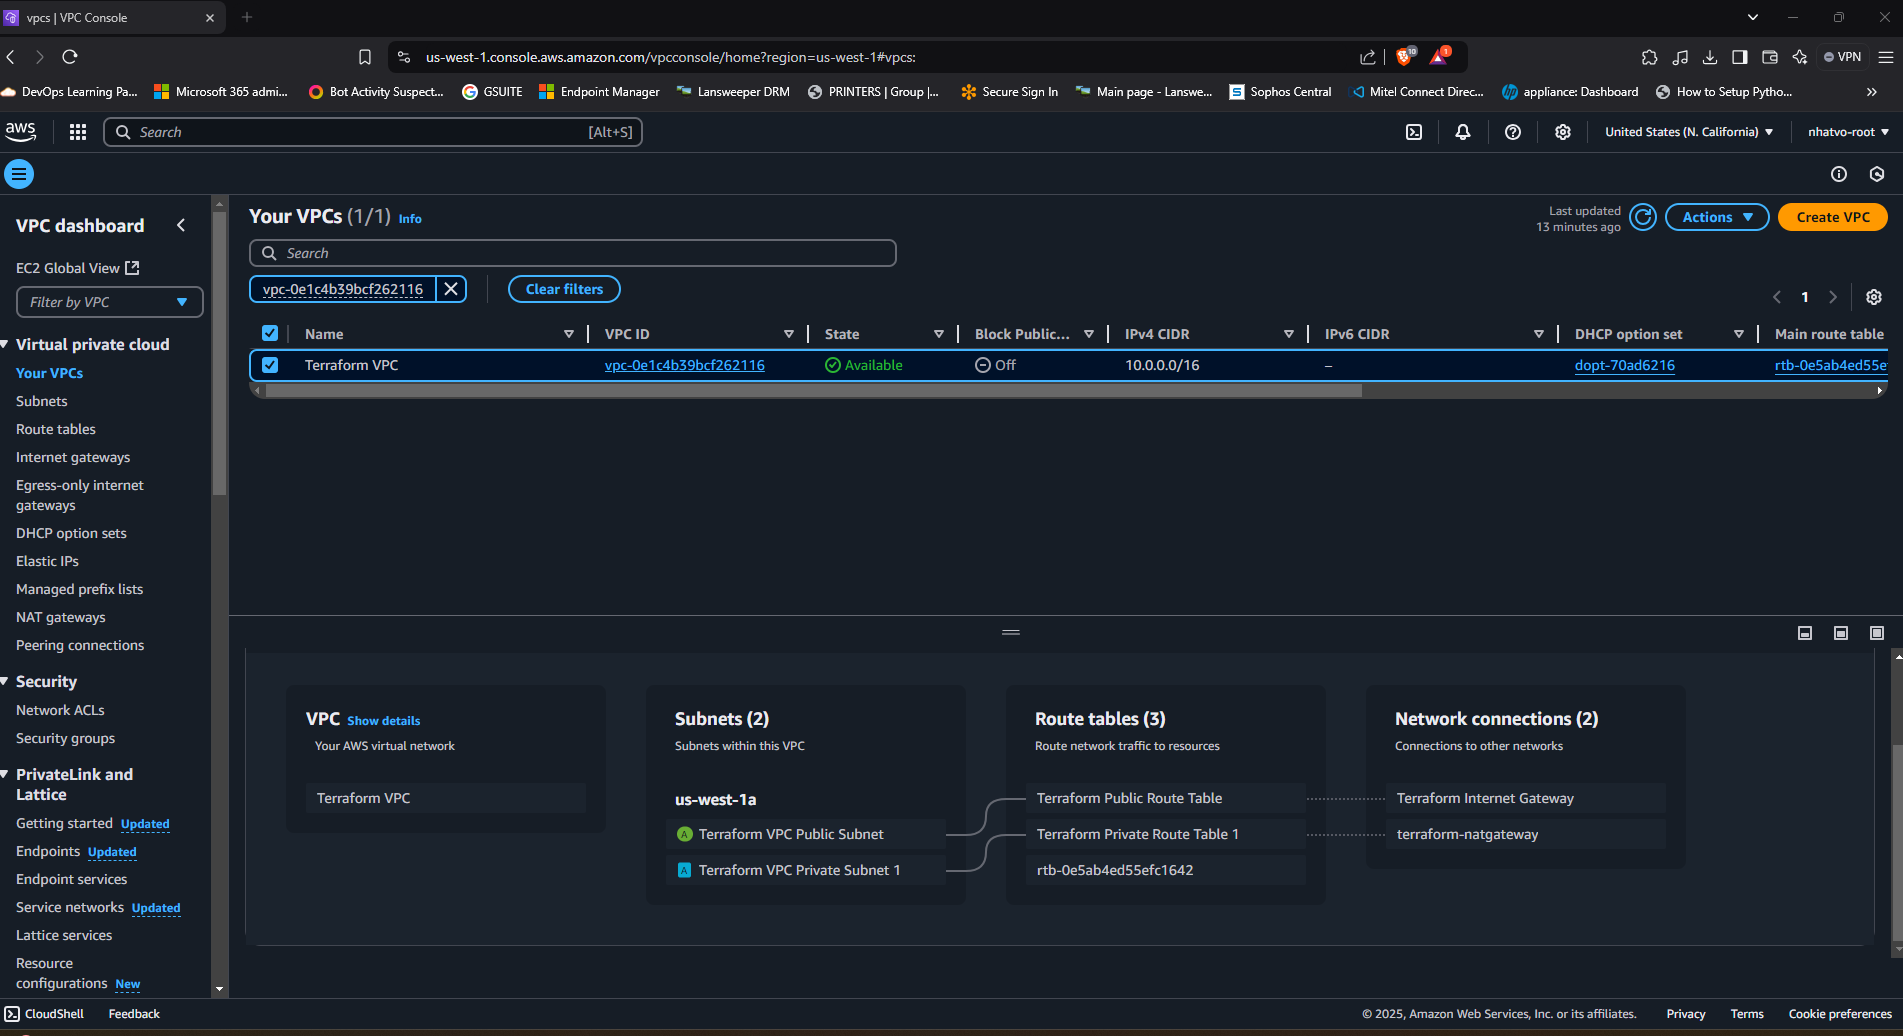The height and width of the screenshot is (1036, 1903).
Task: Click the sidebar vertical scrollbar thumb
Action: (x=220, y=353)
